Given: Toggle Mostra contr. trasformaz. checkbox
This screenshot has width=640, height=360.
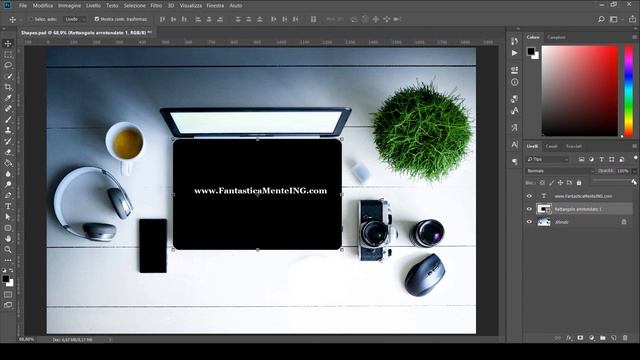Looking at the screenshot, I should click(x=97, y=19).
